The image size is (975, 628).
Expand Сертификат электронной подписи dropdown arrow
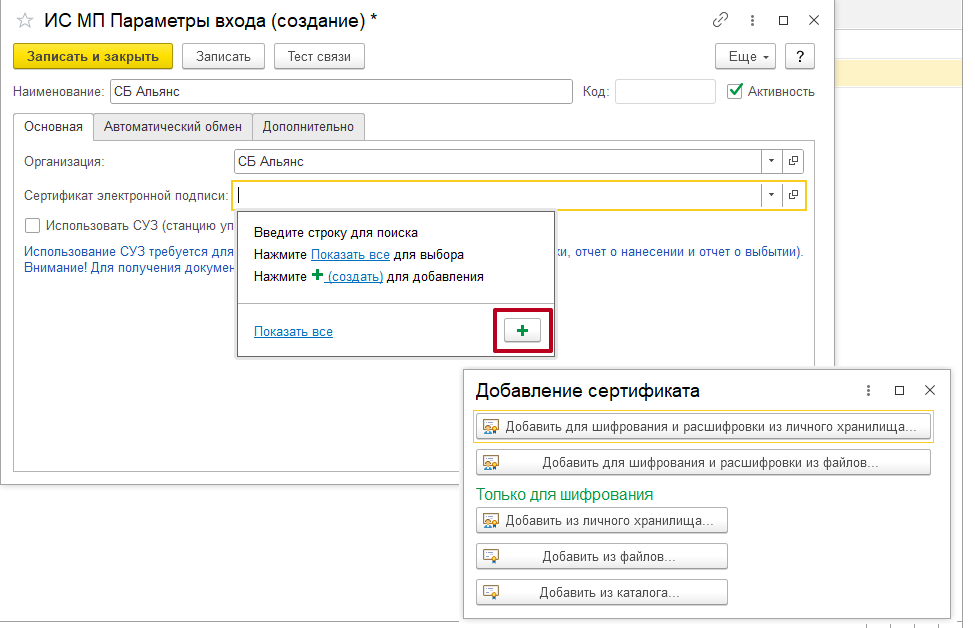pos(771,196)
